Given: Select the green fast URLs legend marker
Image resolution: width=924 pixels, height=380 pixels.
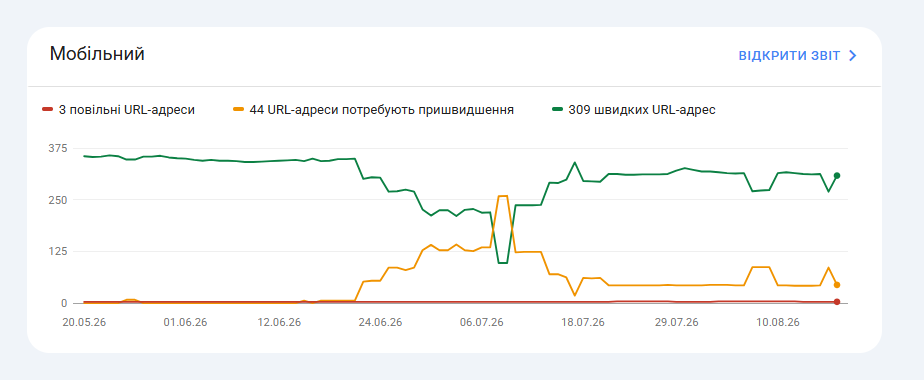Looking at the screenshot, I should coord(557,110).
